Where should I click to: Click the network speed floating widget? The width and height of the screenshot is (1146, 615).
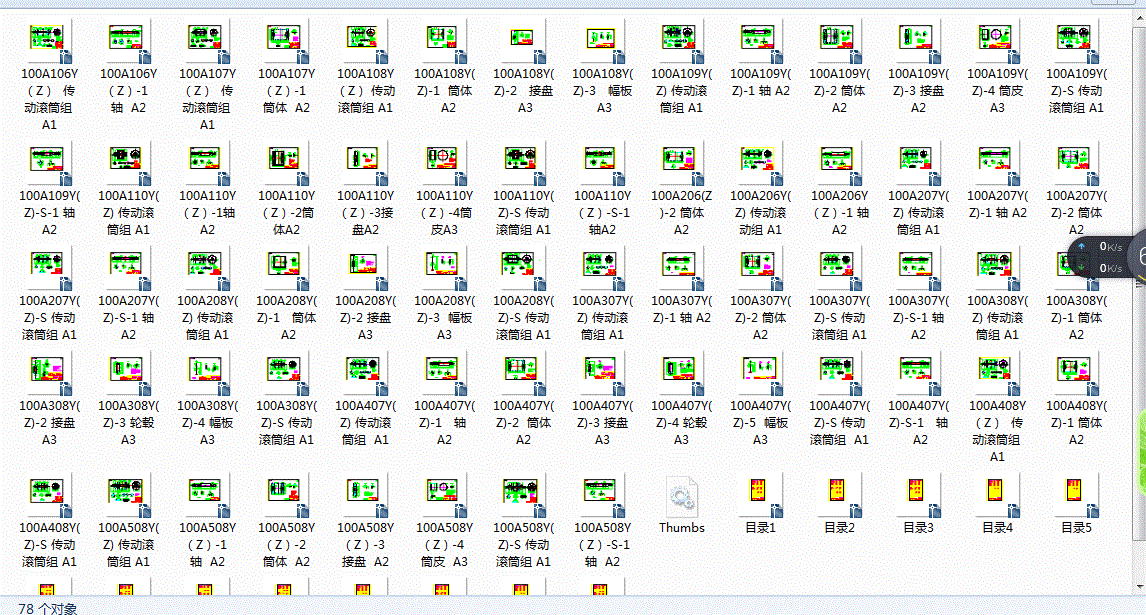[1107, 257]
